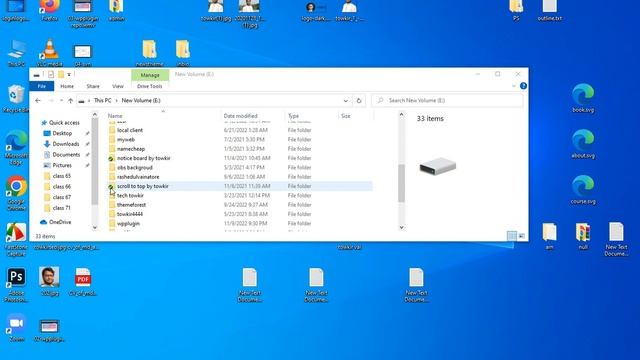The height and width of the screenshot is (360, 640).
Task: Refresh the New Volume (E:) folder
Action: coord(359,100)
